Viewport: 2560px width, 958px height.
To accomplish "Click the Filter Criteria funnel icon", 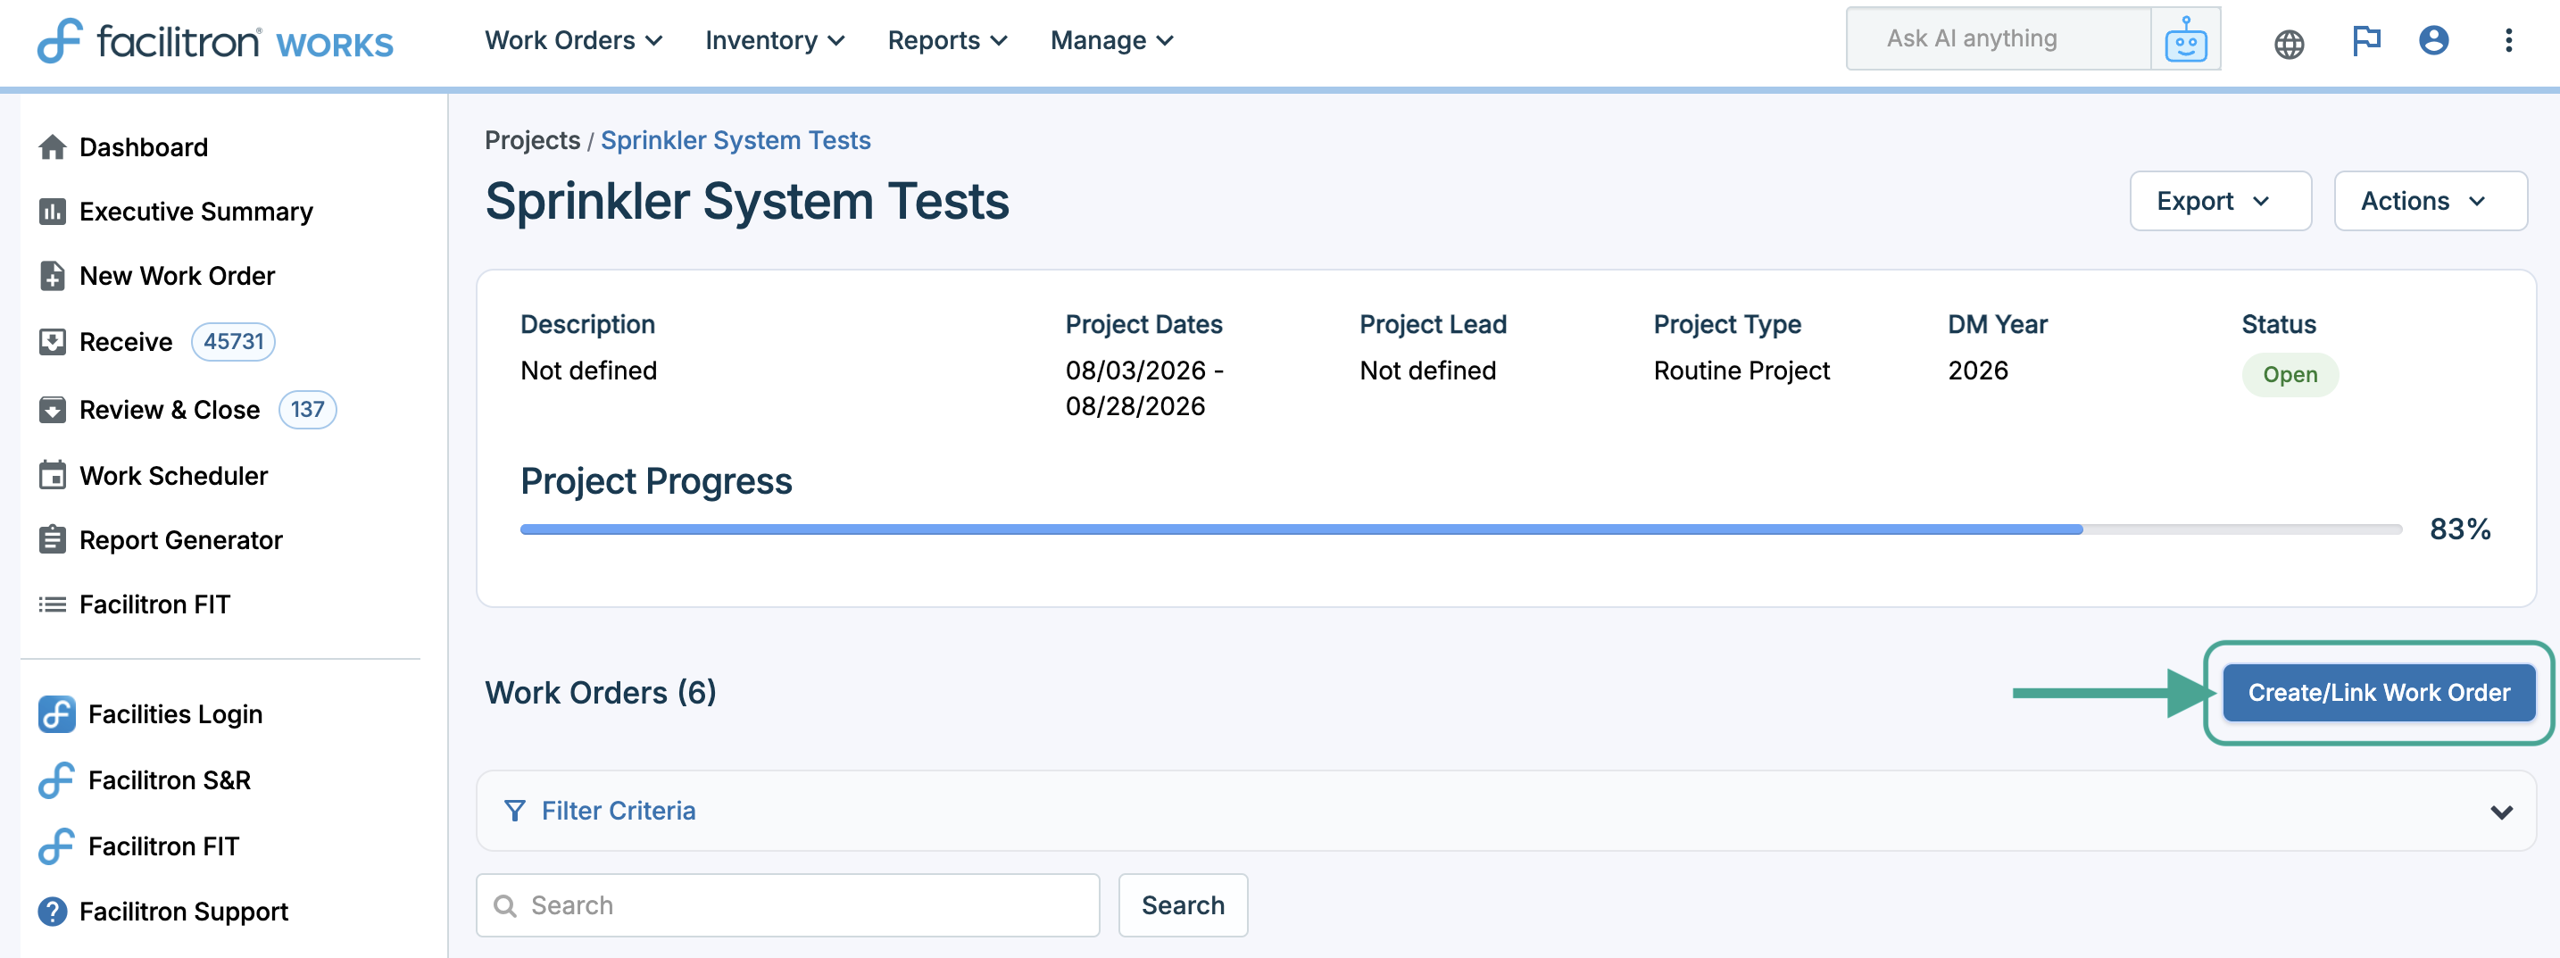I will [514, 810].
